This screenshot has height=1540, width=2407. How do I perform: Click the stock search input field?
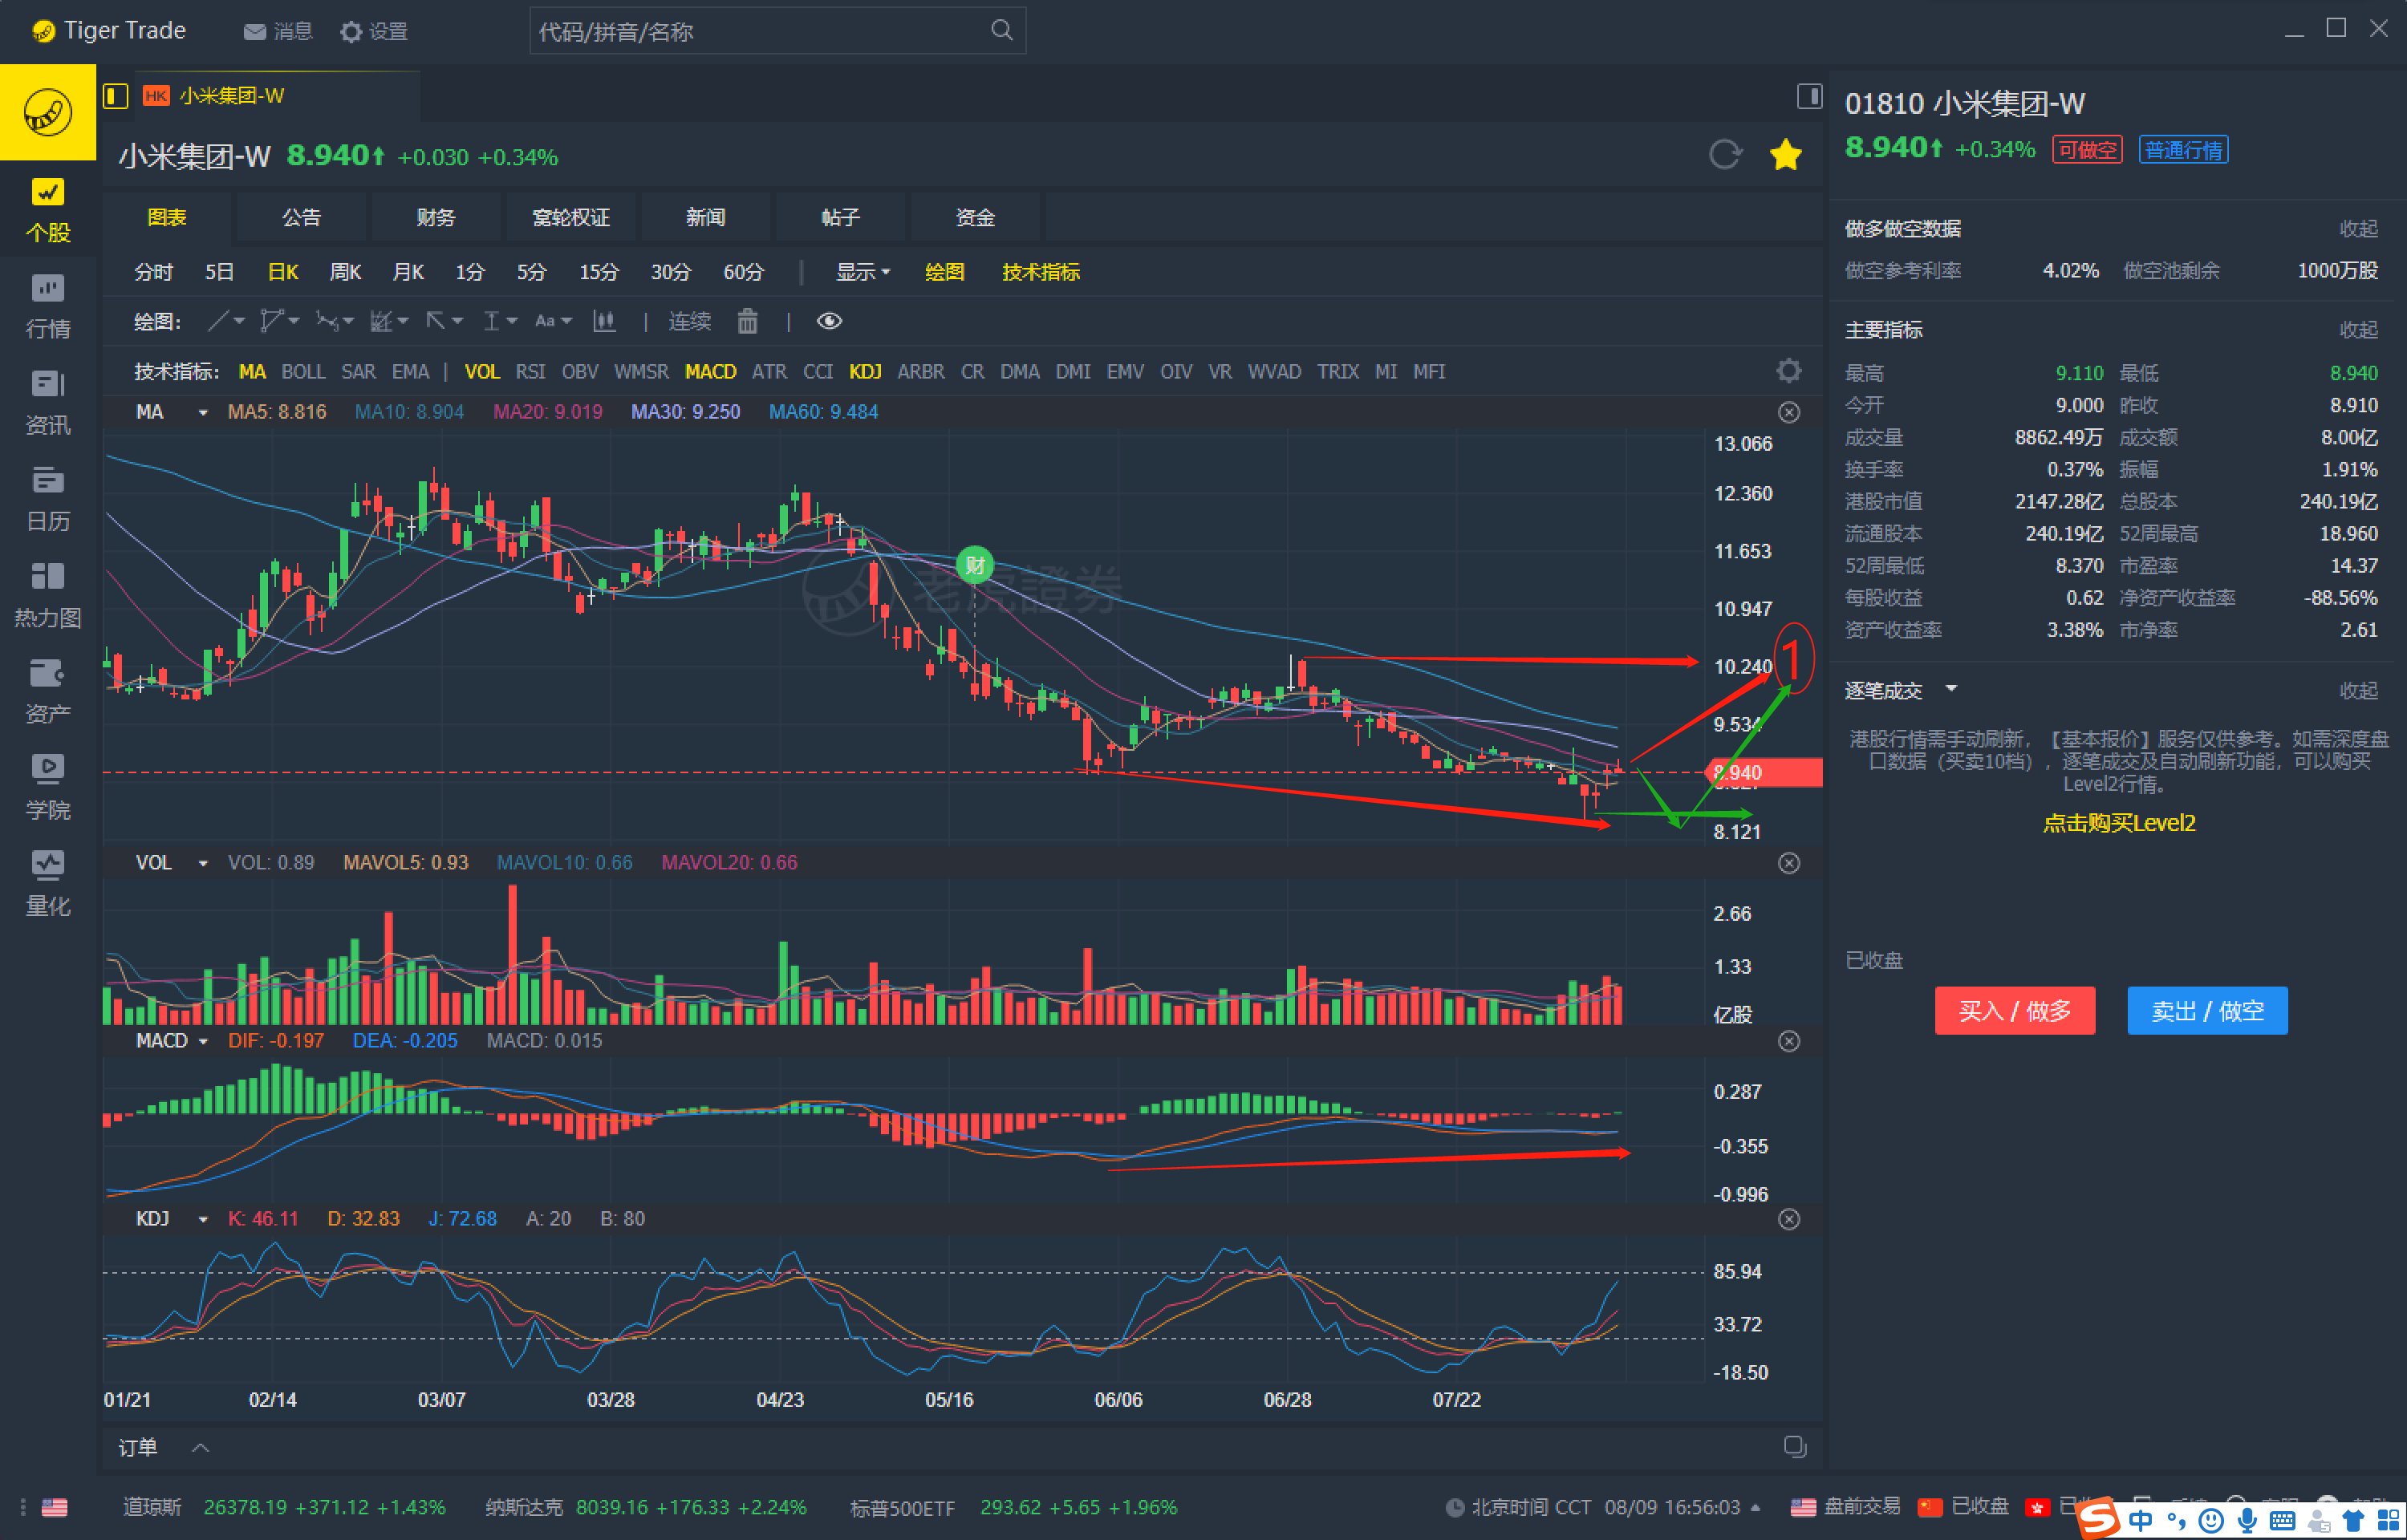point(760,32)
